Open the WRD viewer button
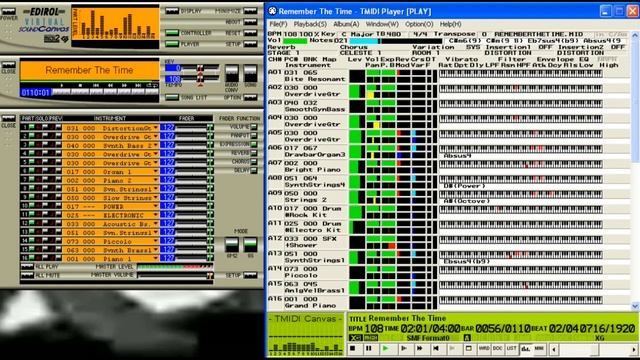Image resolution: width=640 pixels, height=360 pixels. coord(484,349)
